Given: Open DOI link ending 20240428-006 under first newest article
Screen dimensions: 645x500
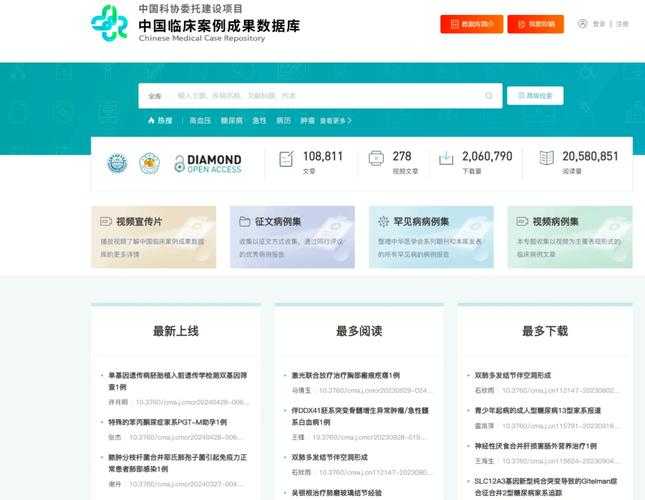Looking at the screenshot, I should pyautogui.click(x=191, y=402).
